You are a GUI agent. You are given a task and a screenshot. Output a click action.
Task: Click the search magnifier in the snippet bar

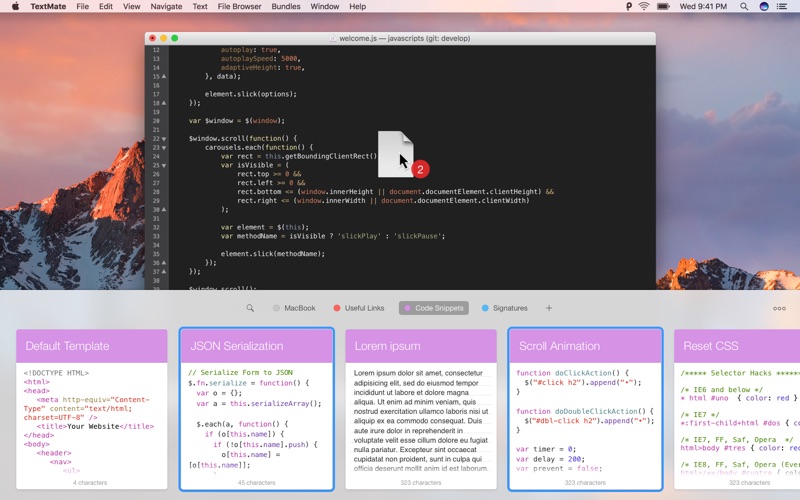pos(250,308)
